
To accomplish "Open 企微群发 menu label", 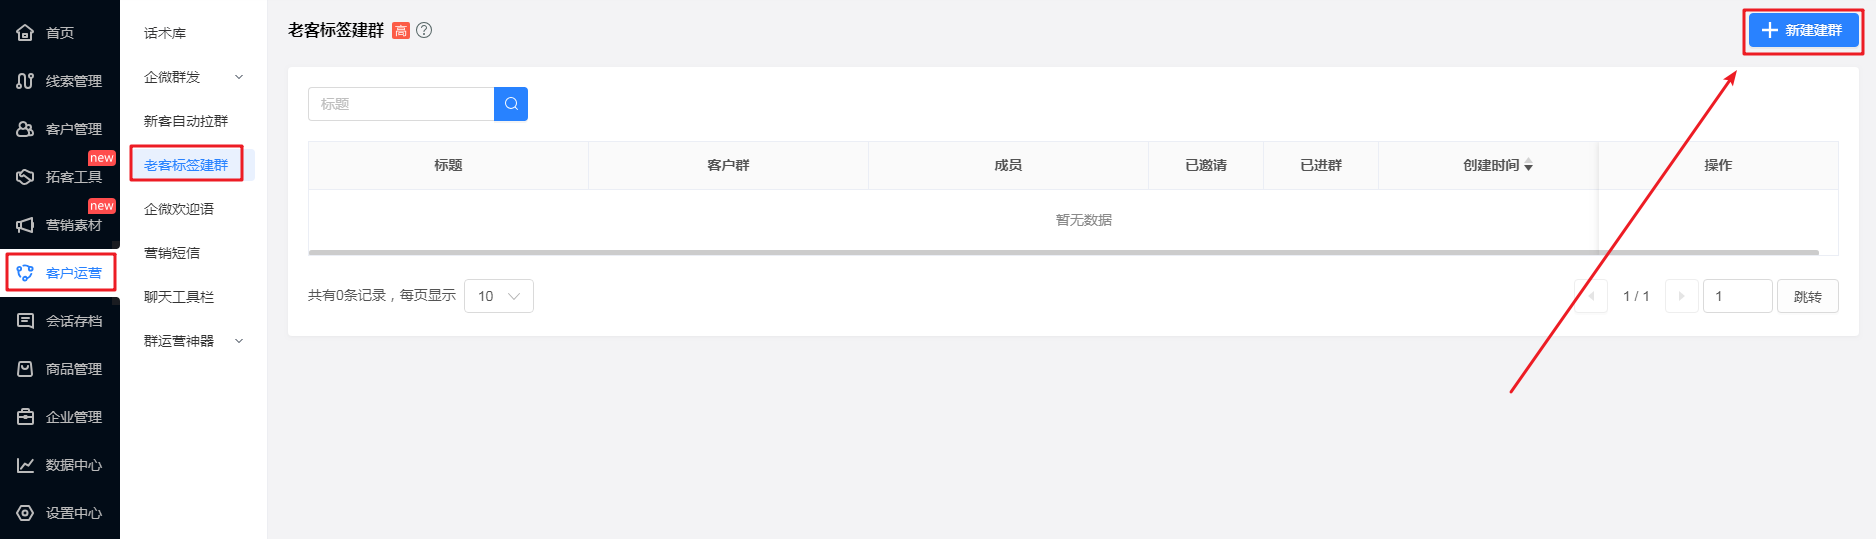I will [x=172, y=77].
